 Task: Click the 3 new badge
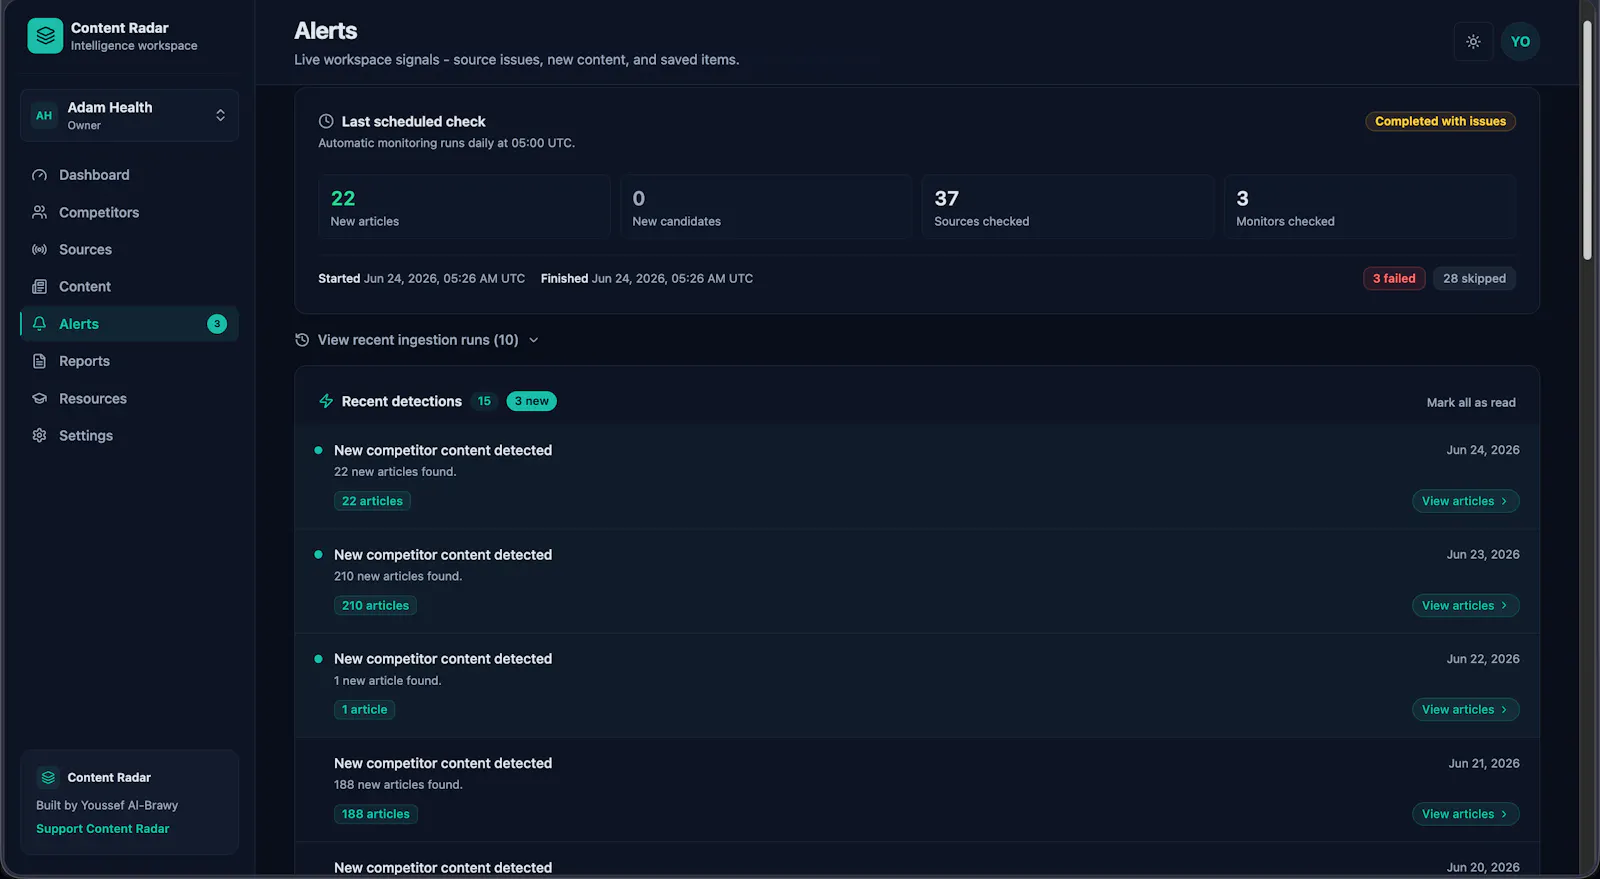coord(532,401)
